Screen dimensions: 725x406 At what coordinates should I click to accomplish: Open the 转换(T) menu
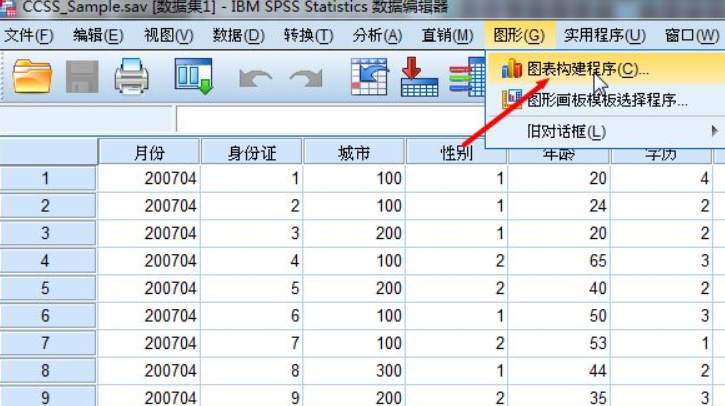(308, 35)
